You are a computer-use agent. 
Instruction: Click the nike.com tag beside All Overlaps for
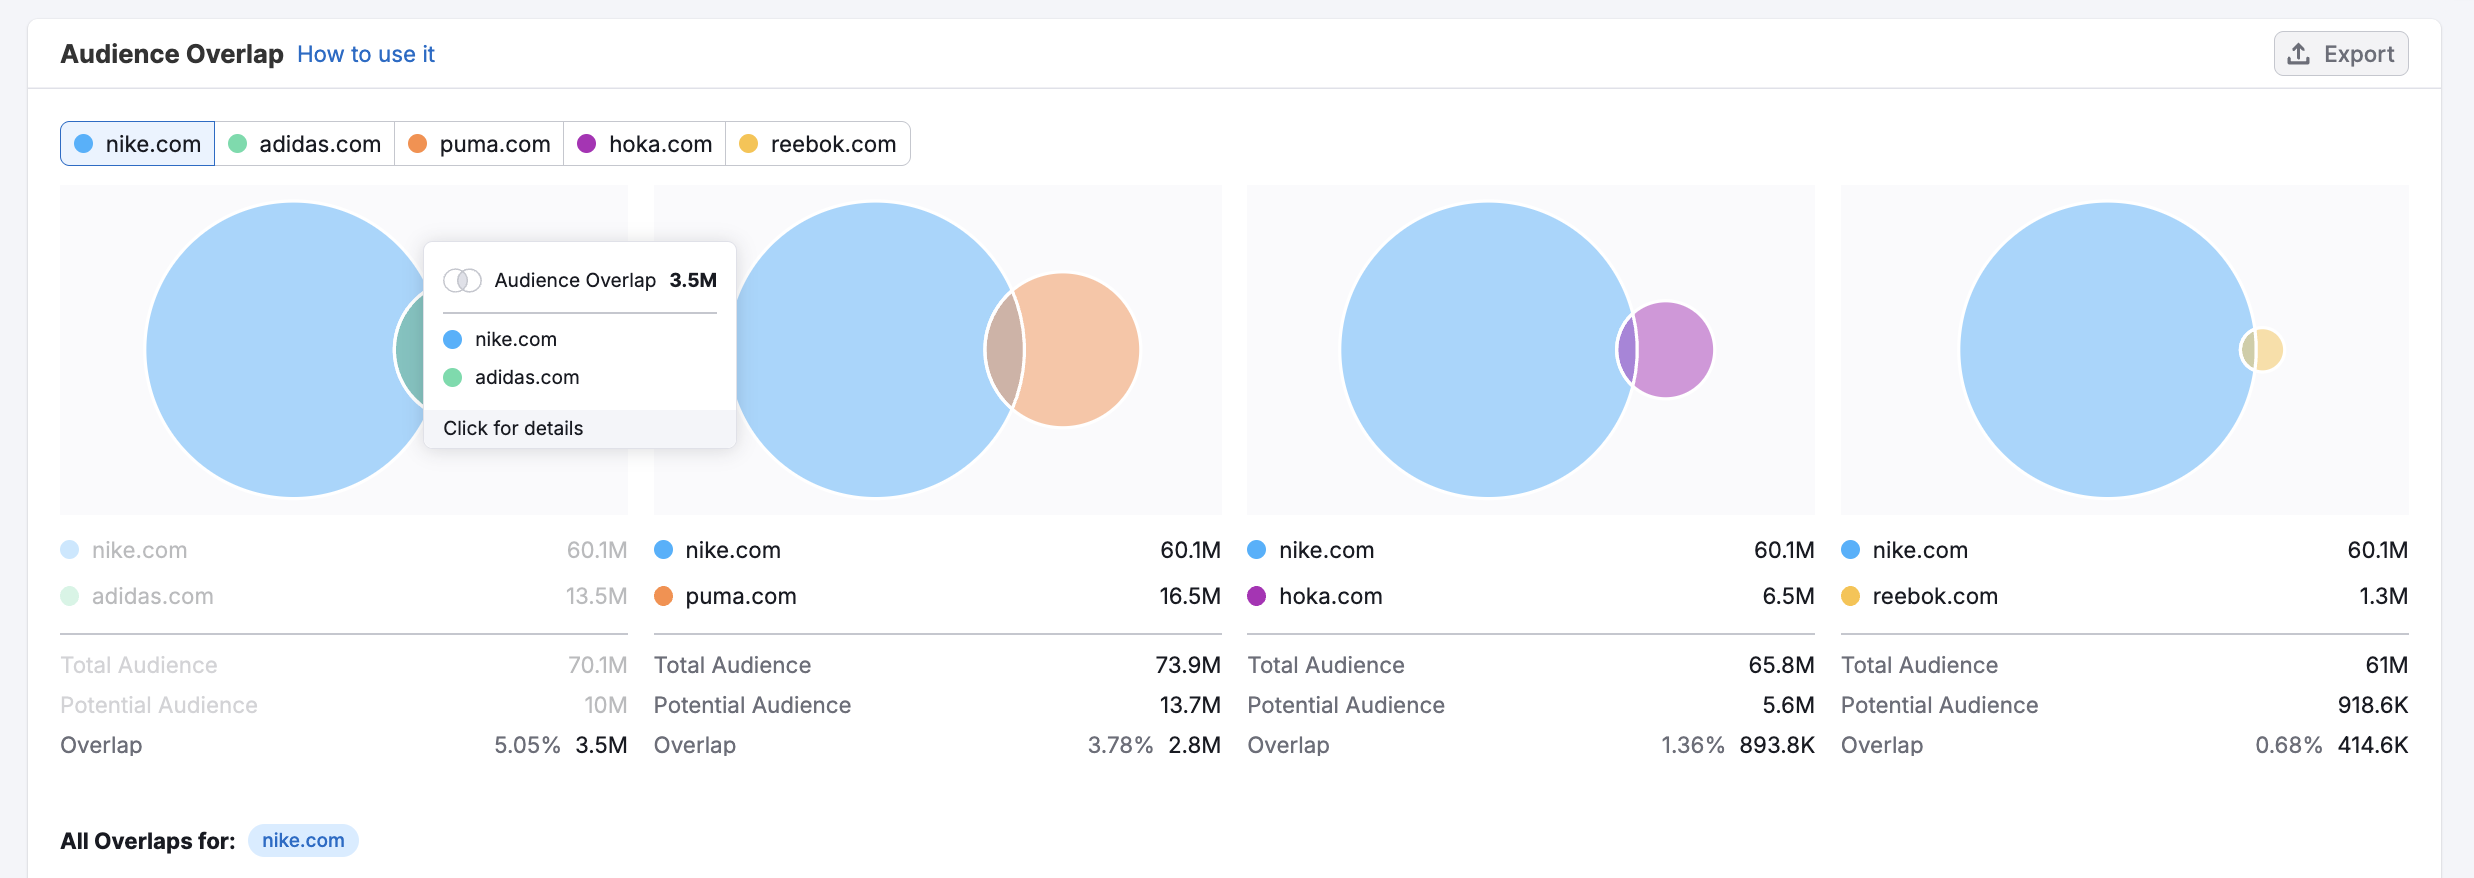[x=303, y=840]
